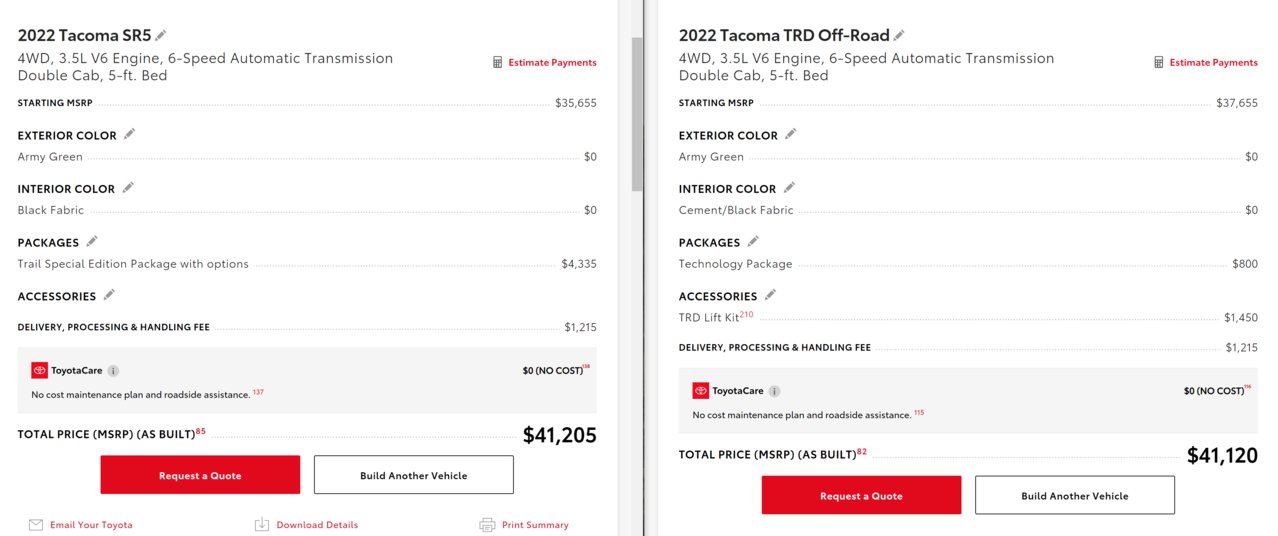
Task: Edit Exterior Color on the SR5 build
Action: click(129, 134)
